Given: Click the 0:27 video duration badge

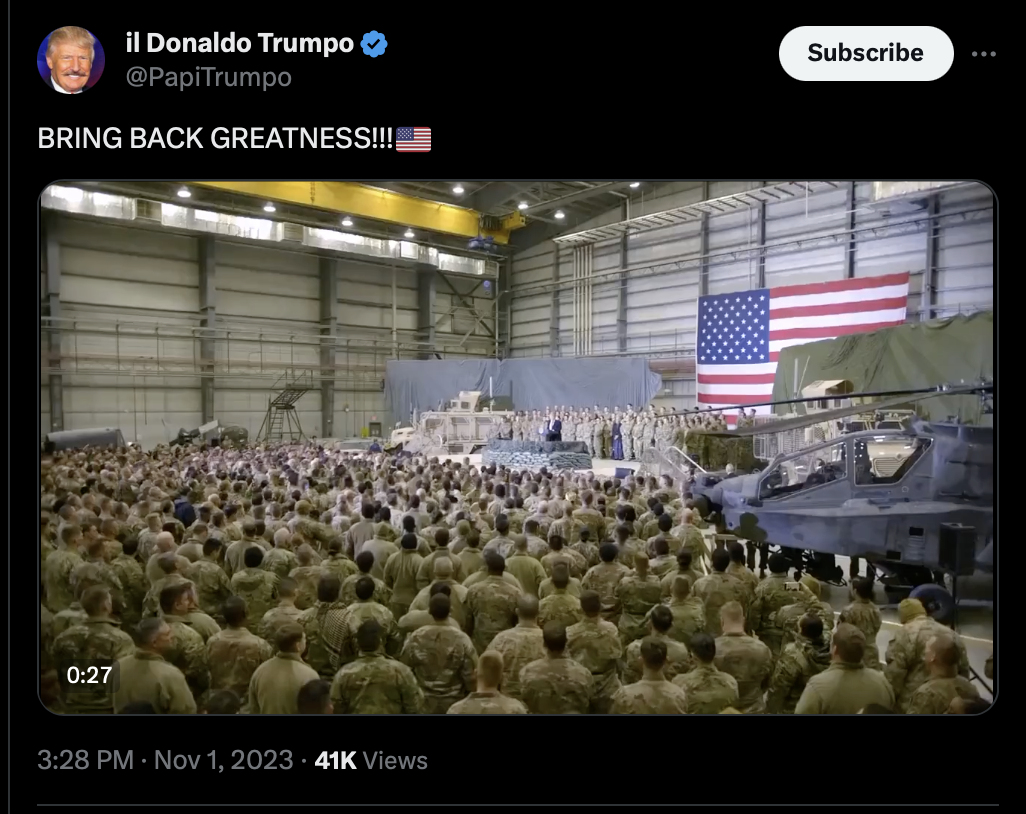Looking at the screenshot, I should tap(89, 675).
